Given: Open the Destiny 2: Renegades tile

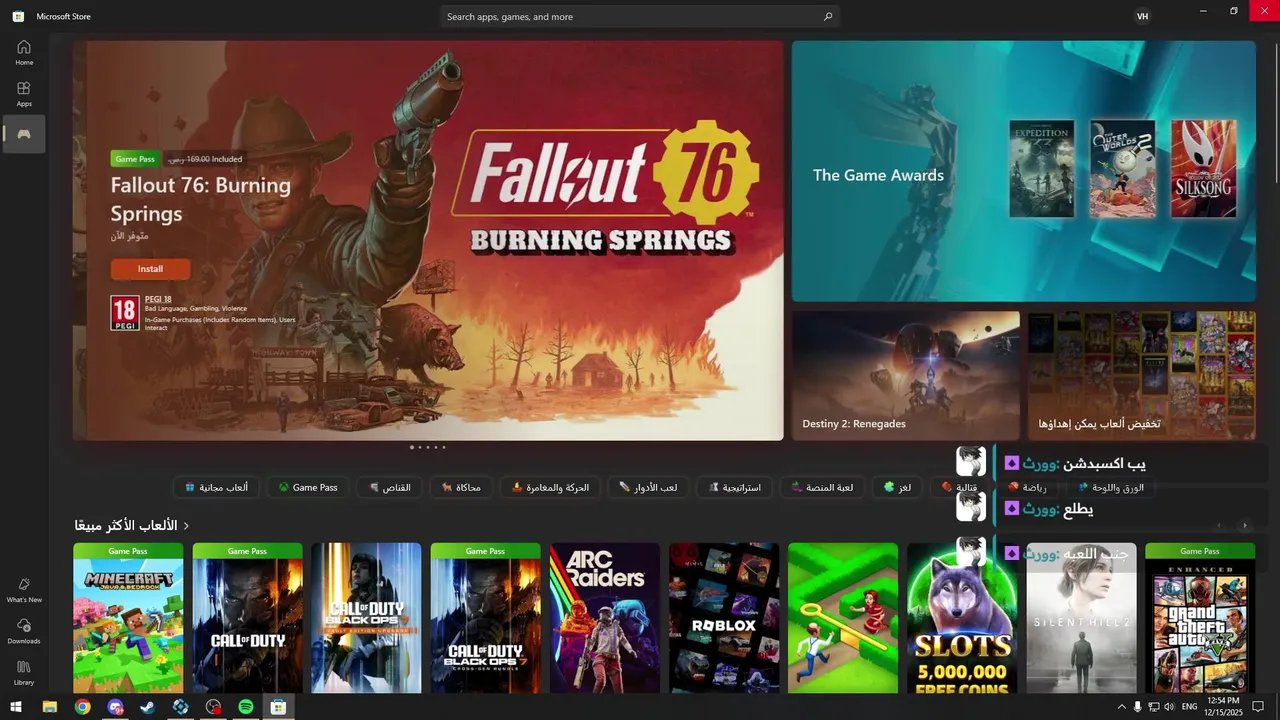Looking at the screenshot, I should (x=906, y=376).
